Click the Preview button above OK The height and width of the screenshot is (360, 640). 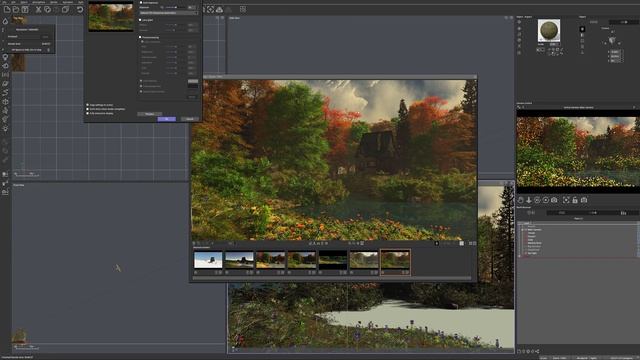point(149,114)
